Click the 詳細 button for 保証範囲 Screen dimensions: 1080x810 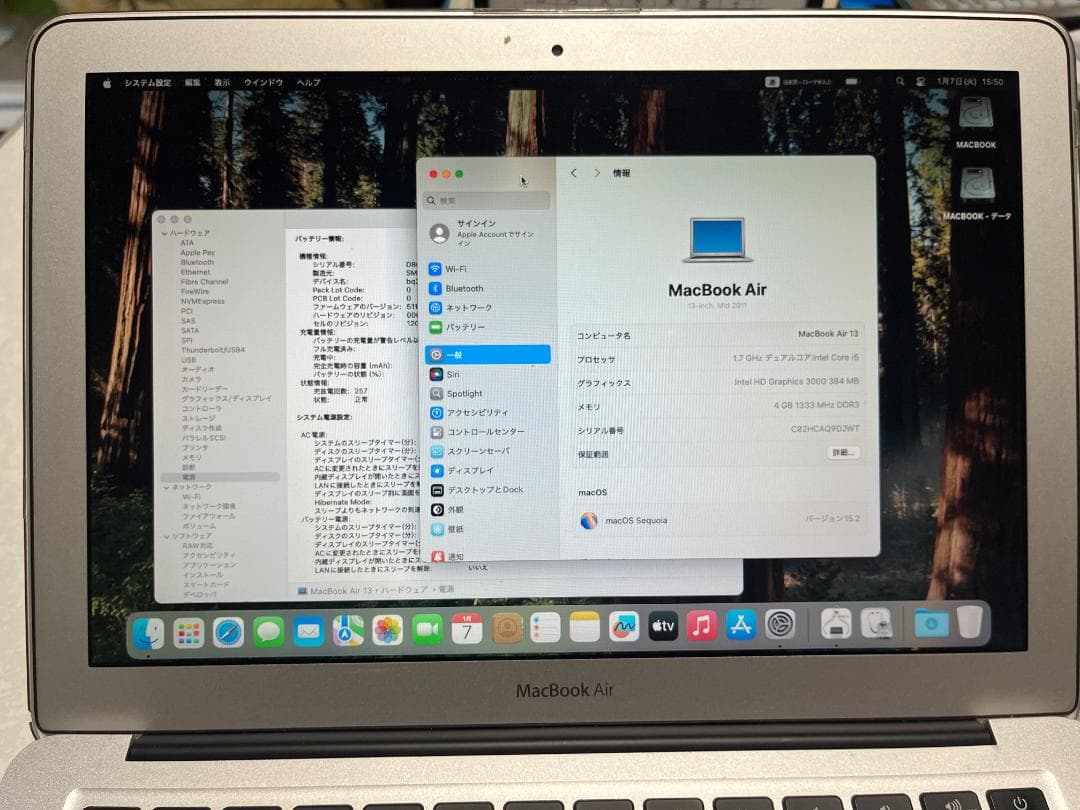(842, 453)
